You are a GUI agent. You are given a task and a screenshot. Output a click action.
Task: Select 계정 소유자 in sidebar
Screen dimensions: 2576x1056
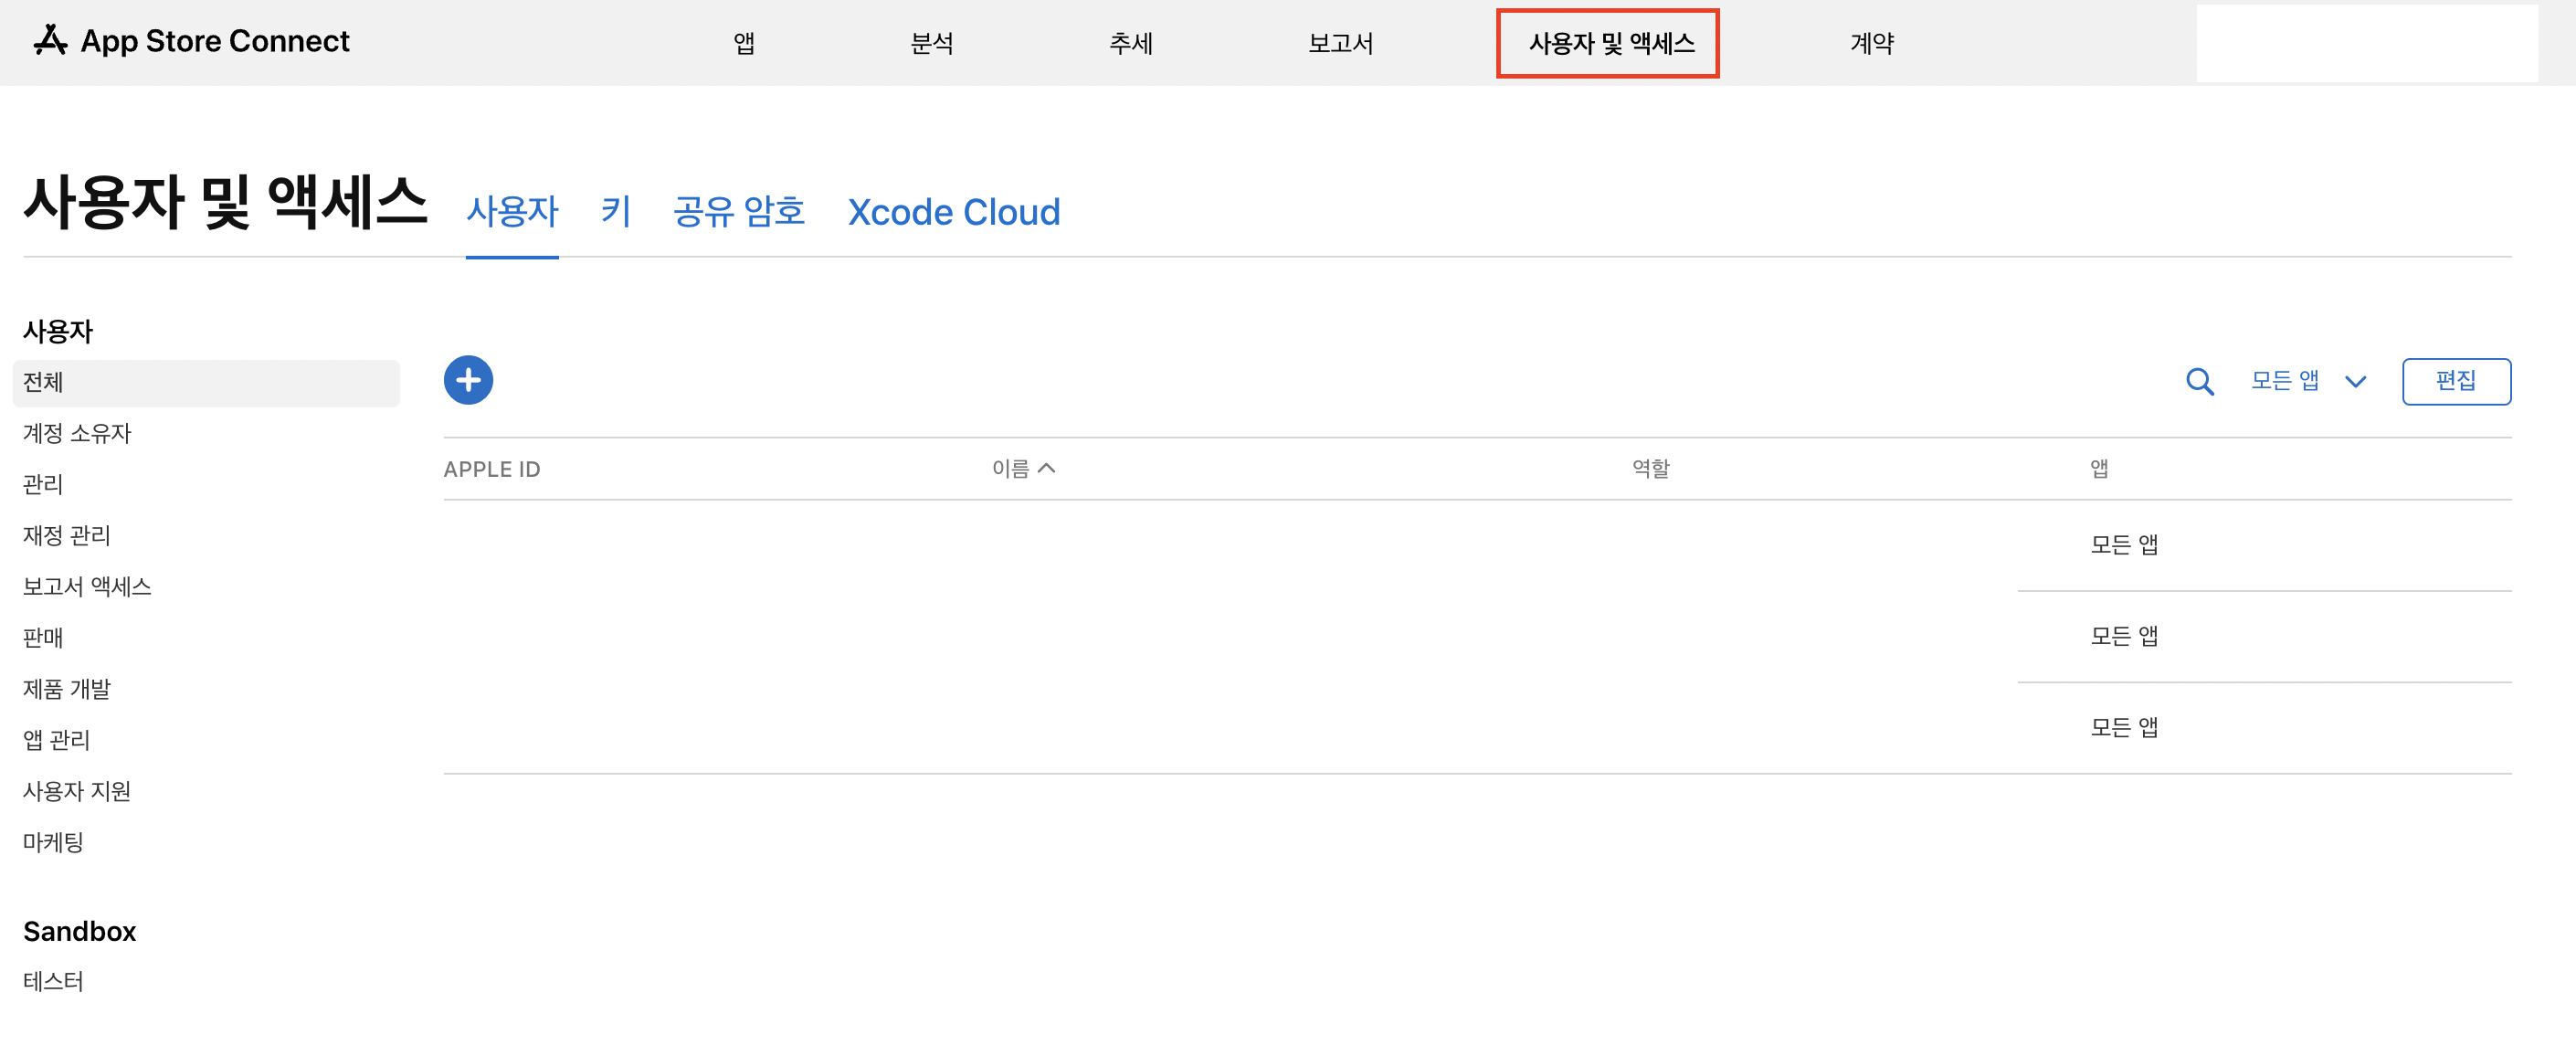pos(77,433)
